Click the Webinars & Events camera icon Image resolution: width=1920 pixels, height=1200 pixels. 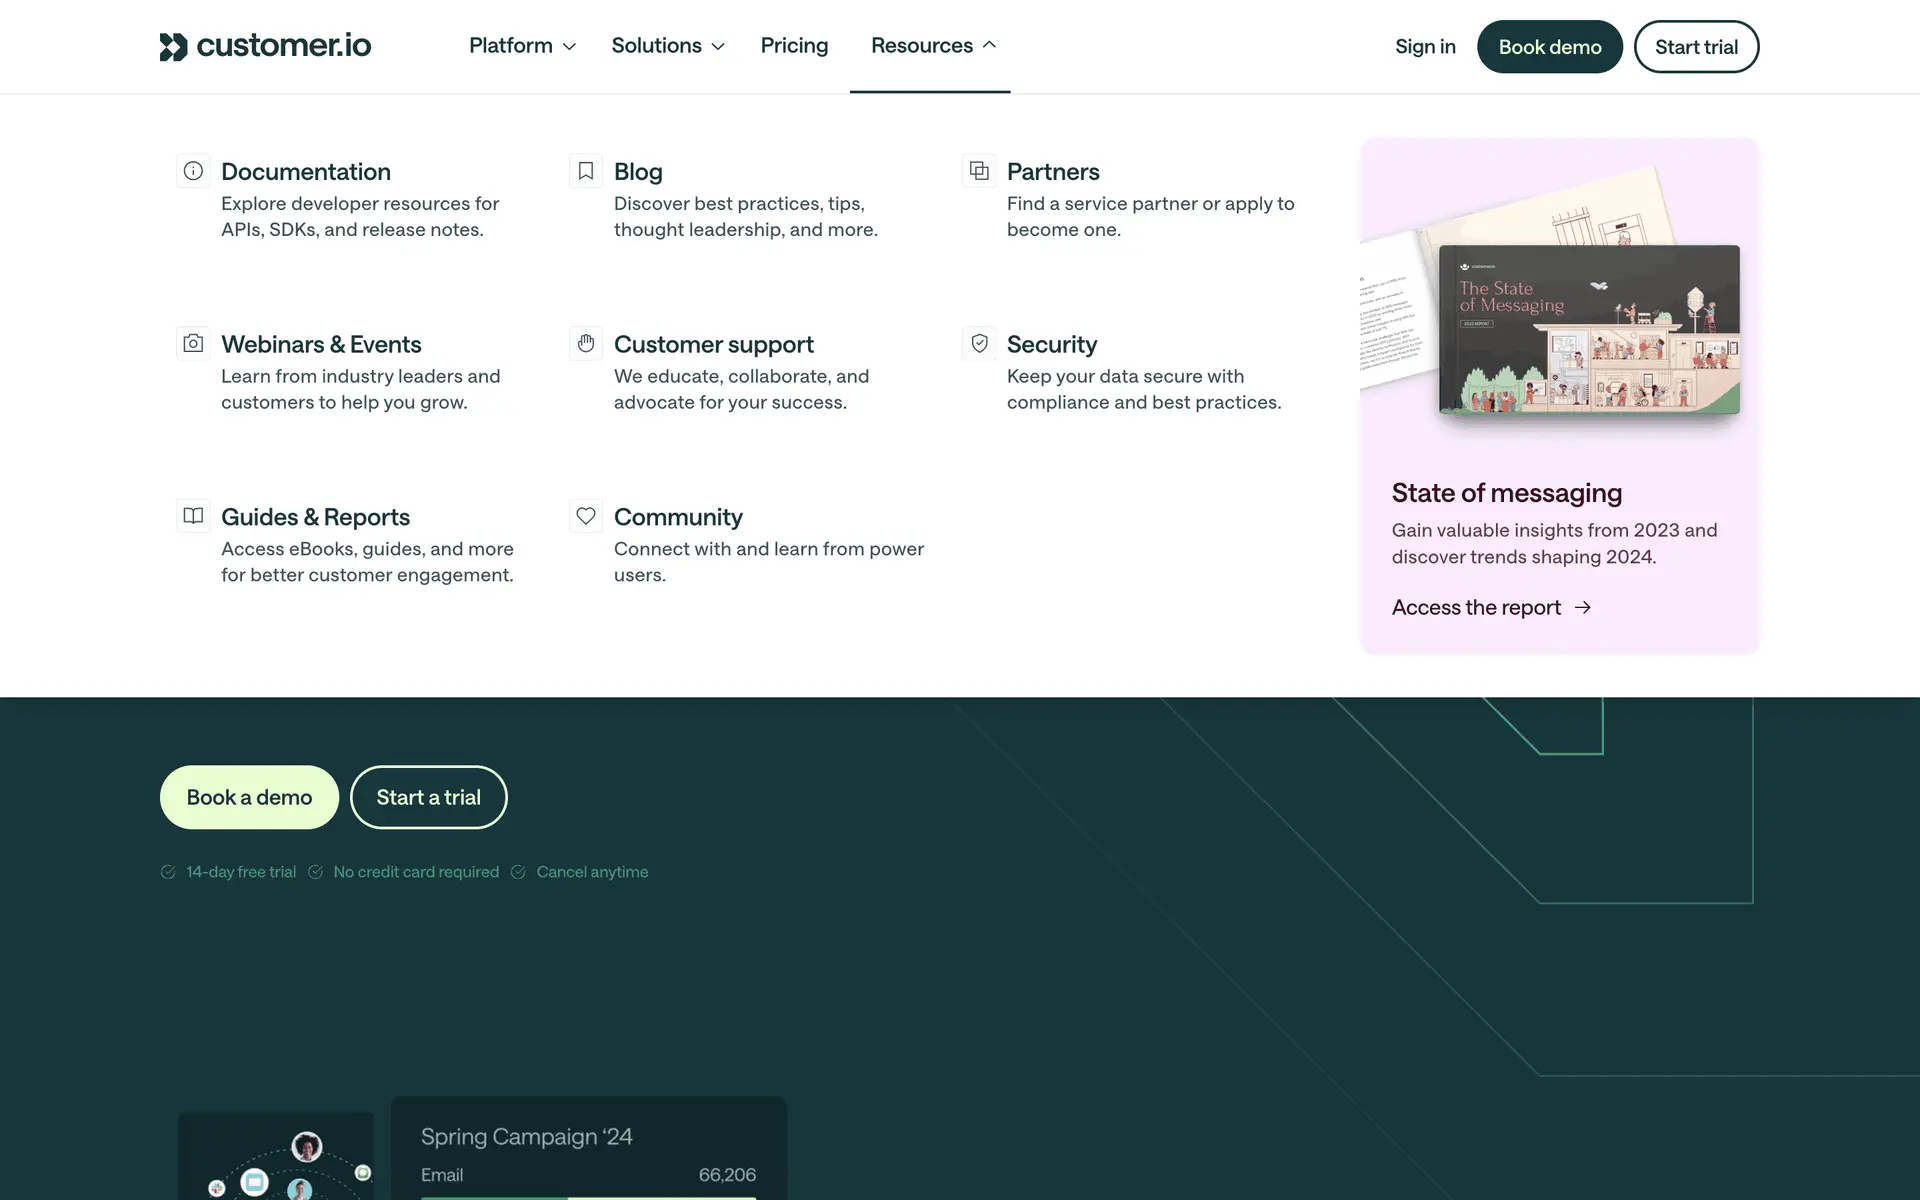193,344
